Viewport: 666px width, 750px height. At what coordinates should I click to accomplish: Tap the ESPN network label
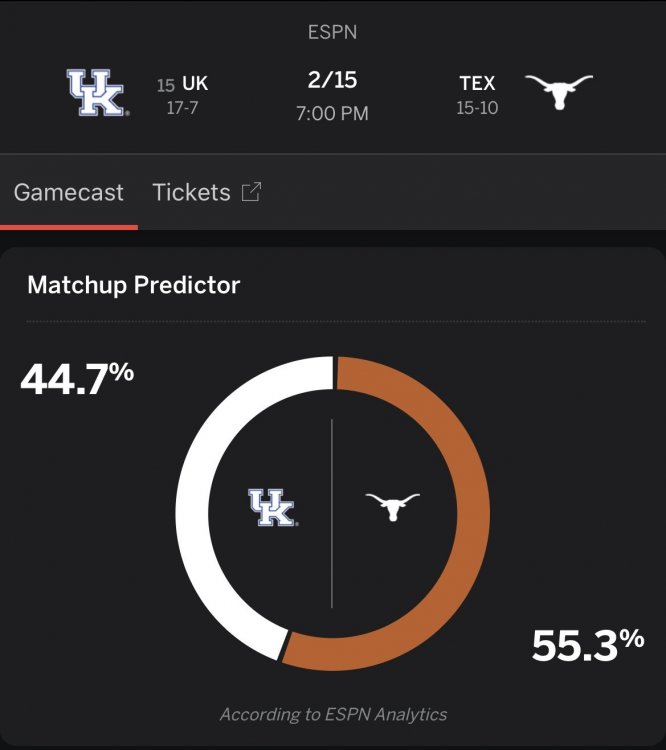tap(332, 32)
